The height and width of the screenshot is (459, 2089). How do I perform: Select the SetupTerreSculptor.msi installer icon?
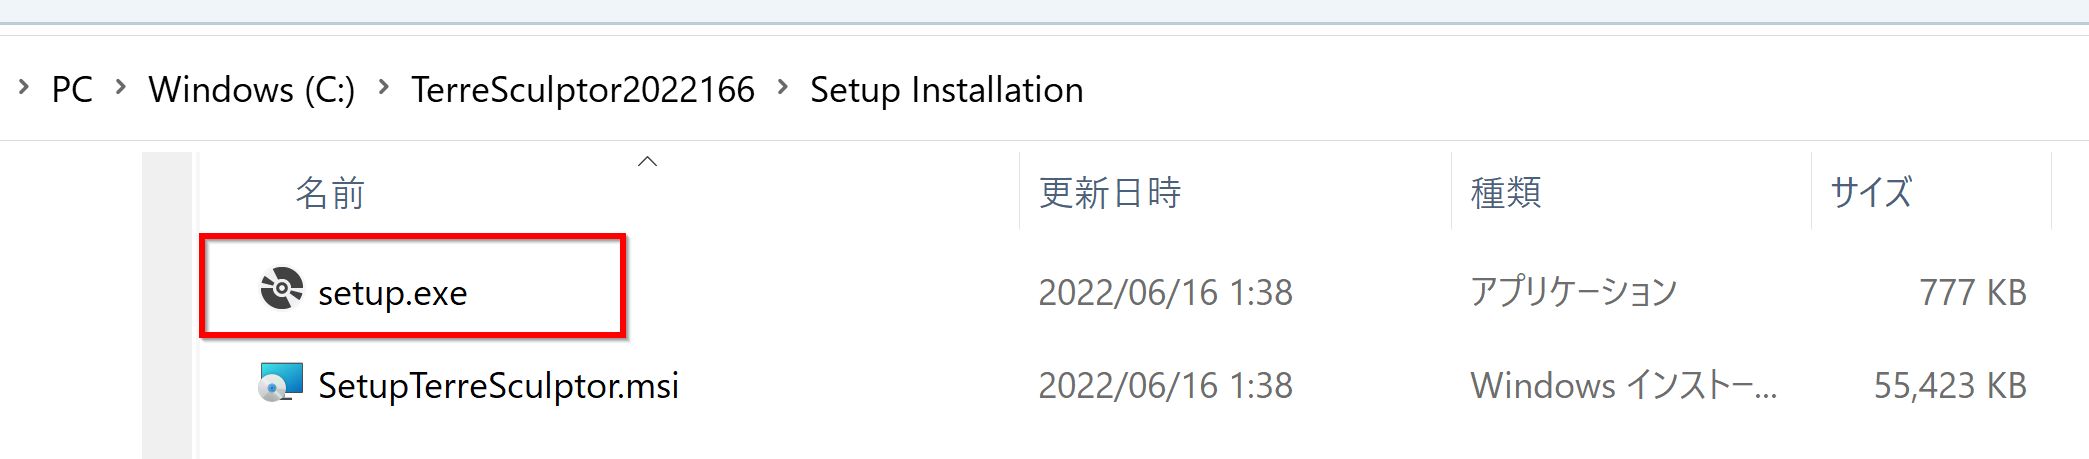281,383
